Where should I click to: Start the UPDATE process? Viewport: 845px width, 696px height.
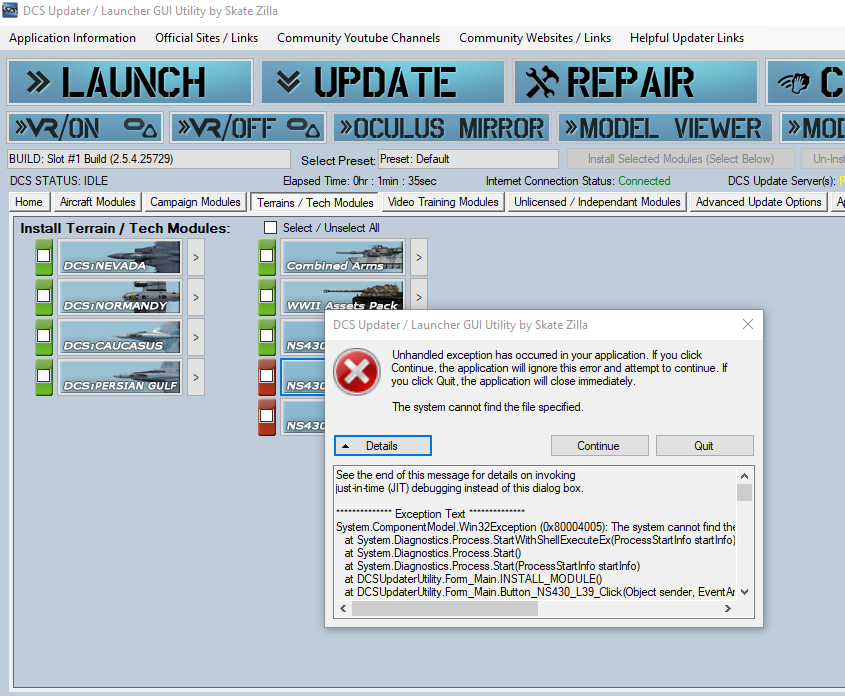(383, 82)
